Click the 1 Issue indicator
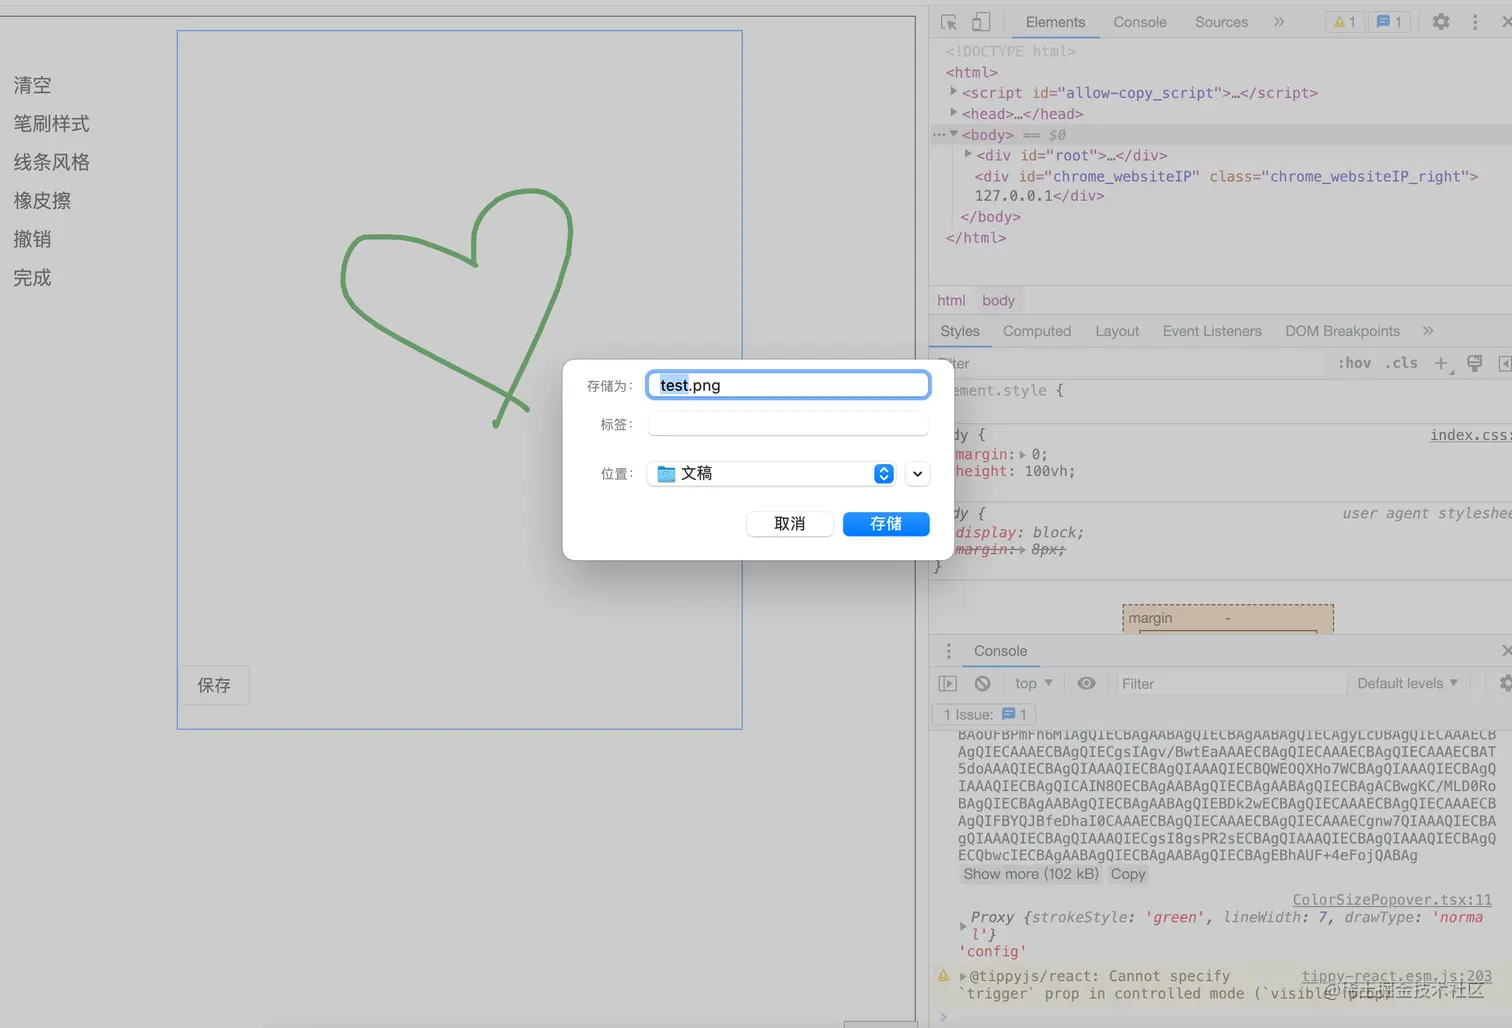1512x1028 pixels. point(985,714)
